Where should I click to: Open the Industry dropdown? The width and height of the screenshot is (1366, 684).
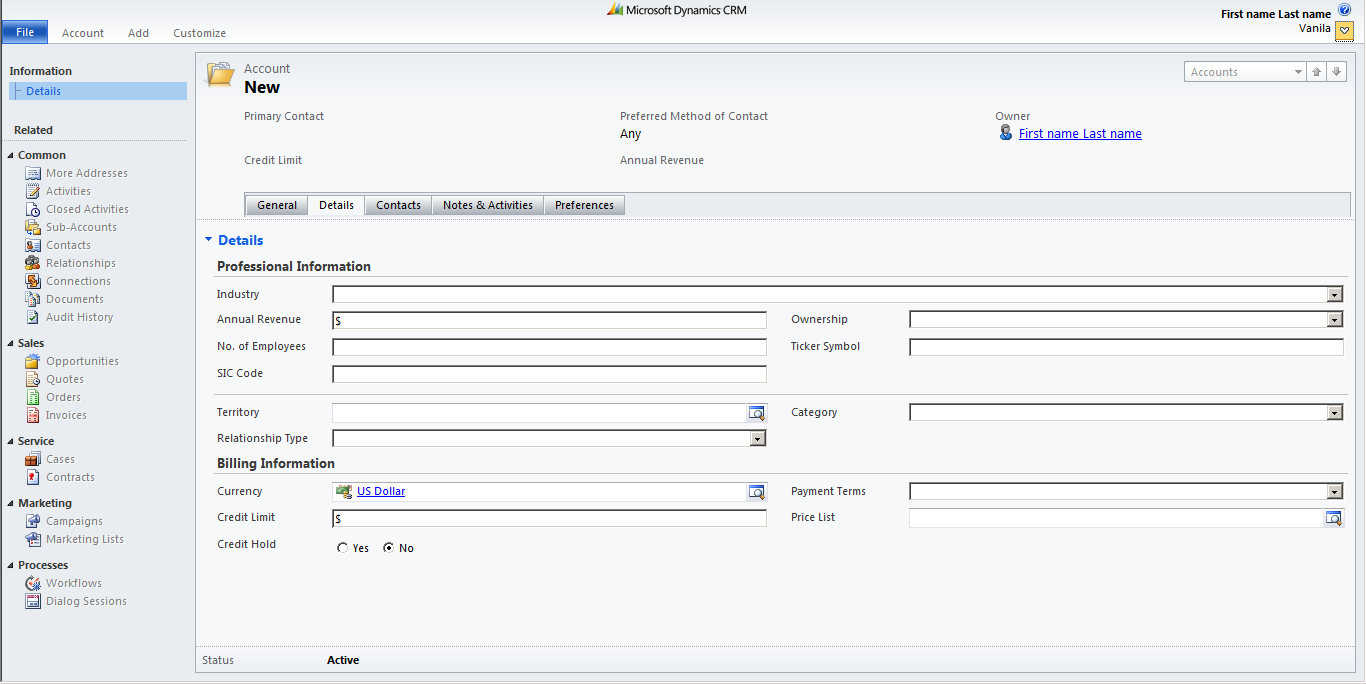point(1334,294)
